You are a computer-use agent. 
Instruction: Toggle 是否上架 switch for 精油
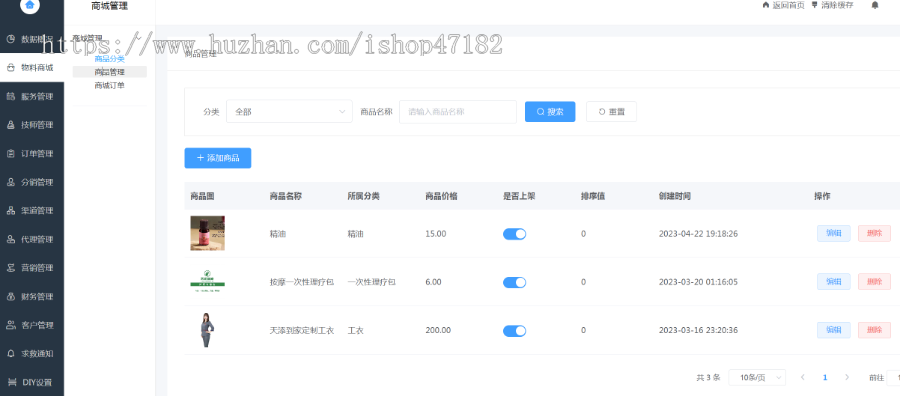pyautogui.click(x=514, y=234)
